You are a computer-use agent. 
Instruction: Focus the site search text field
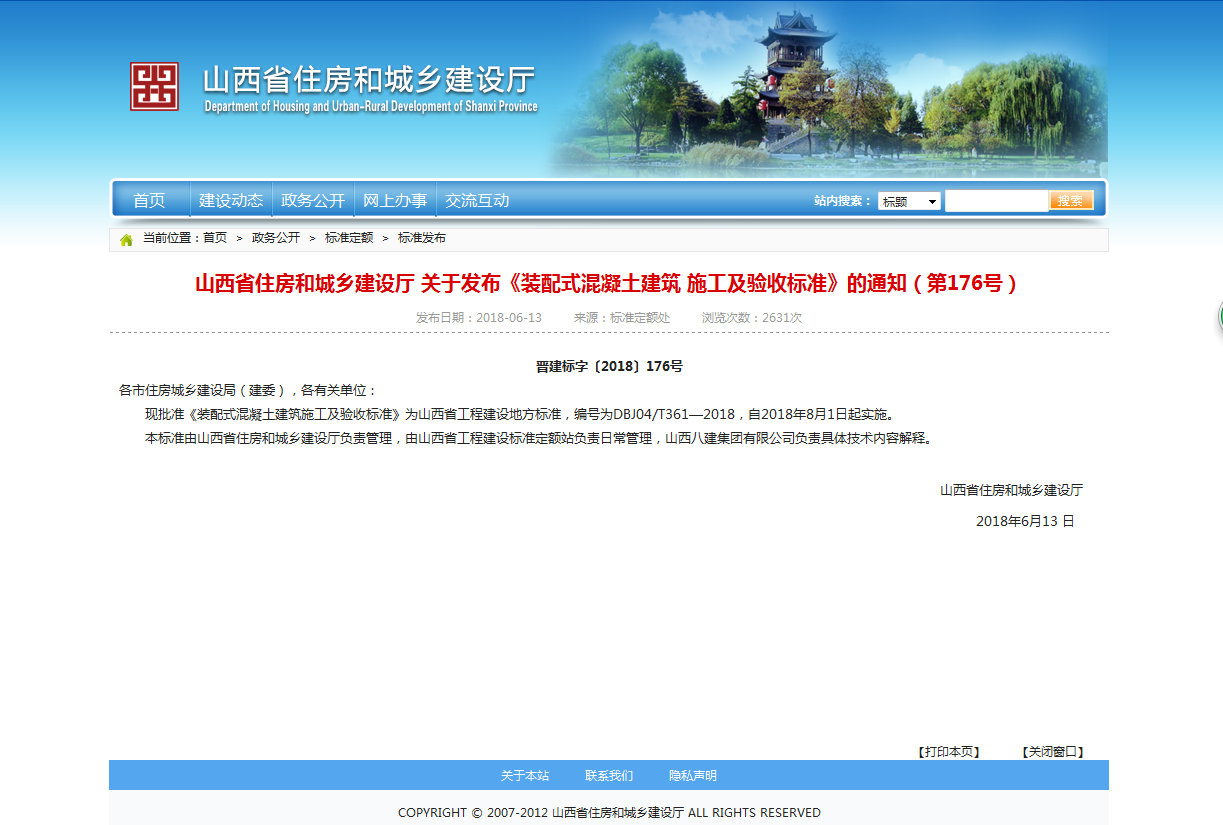coord(996,201)
